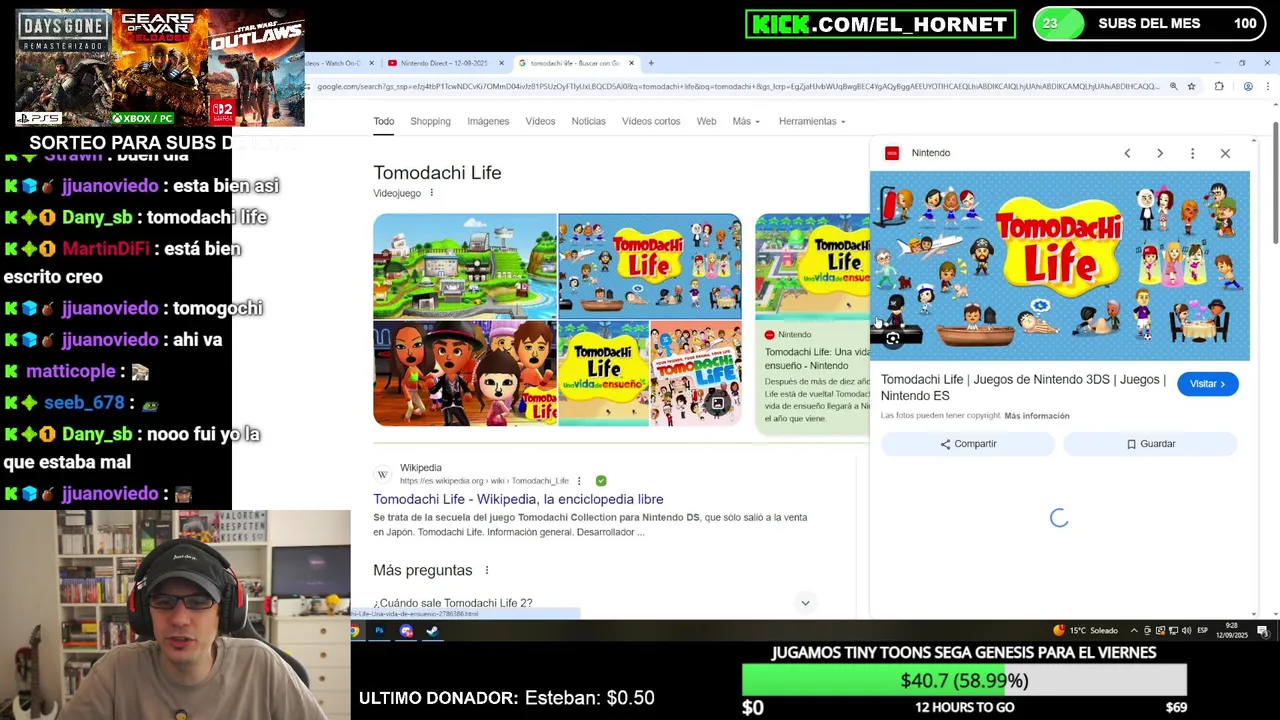The image size is (1280, 720).
Task: Click image collection icon on thumbnail grid
Action: (x=717, y=404)
